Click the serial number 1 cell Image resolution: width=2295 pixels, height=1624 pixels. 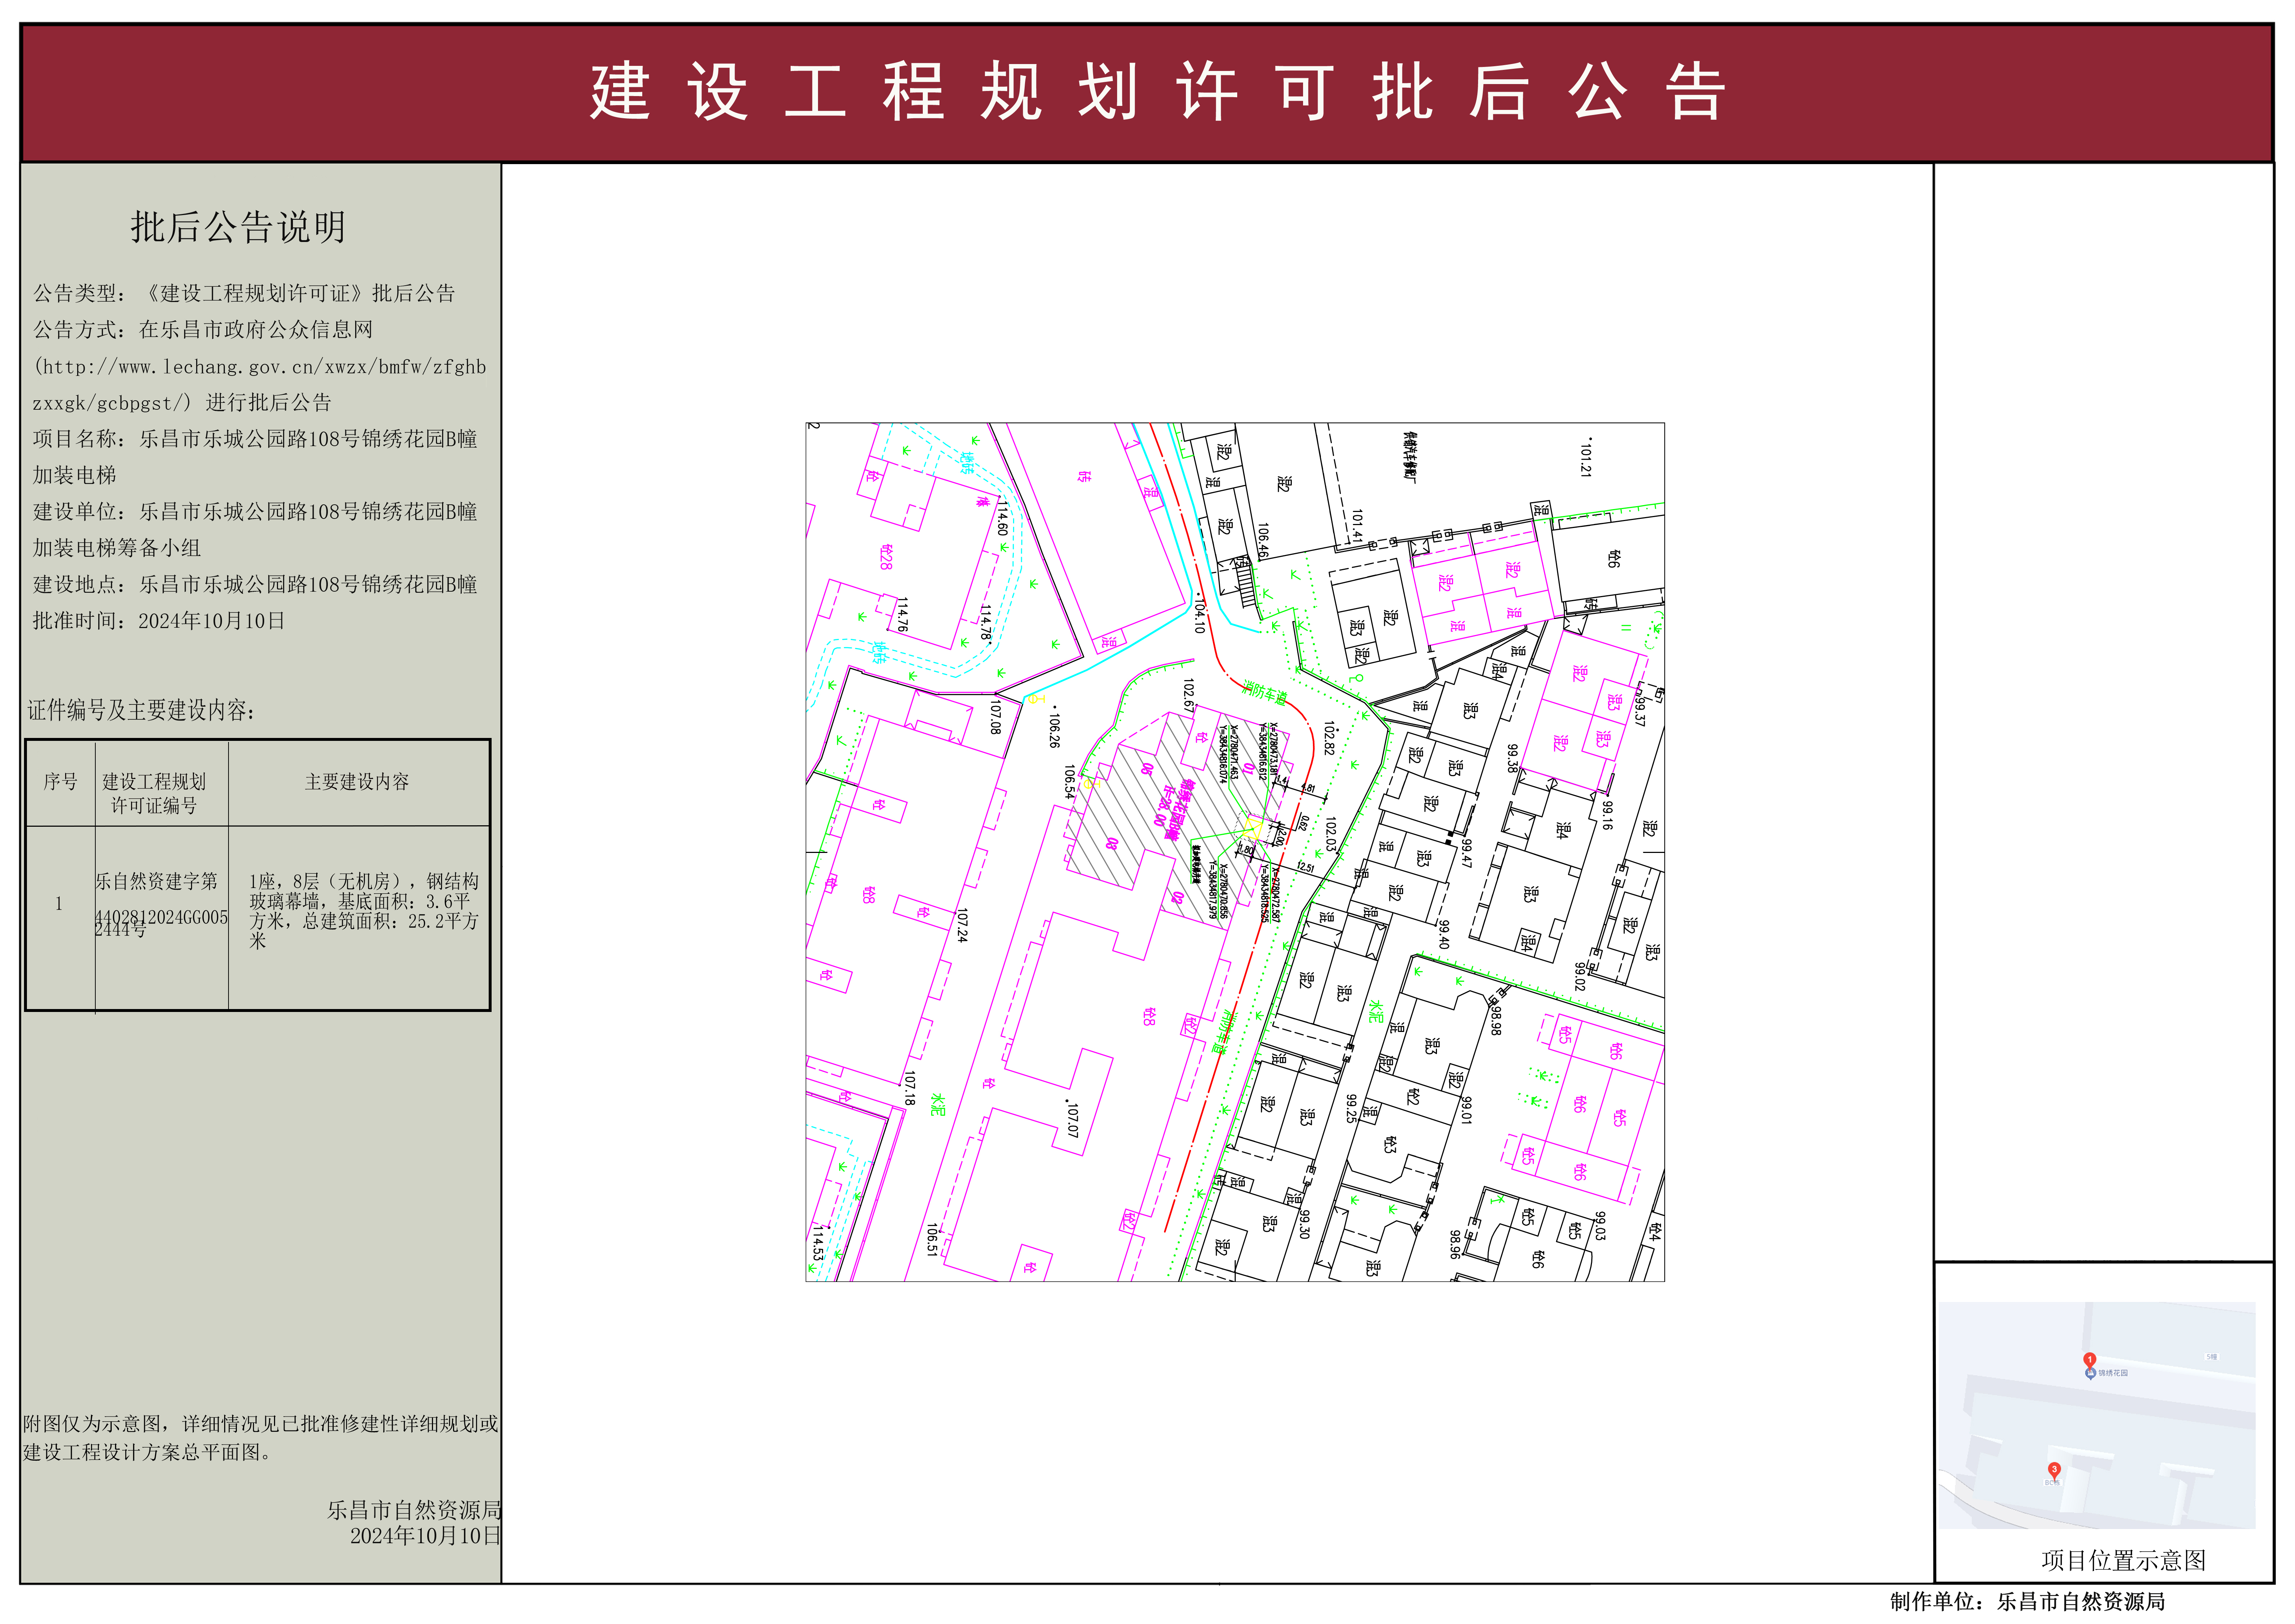coord(59,903)
